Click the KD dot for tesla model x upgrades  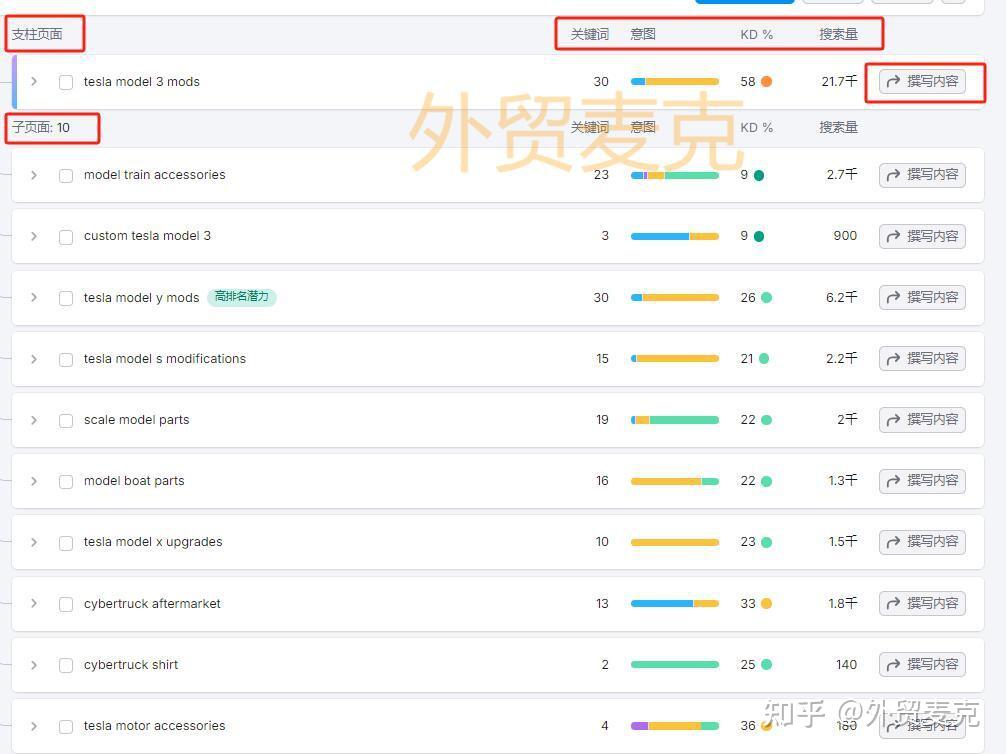(766, 542)
